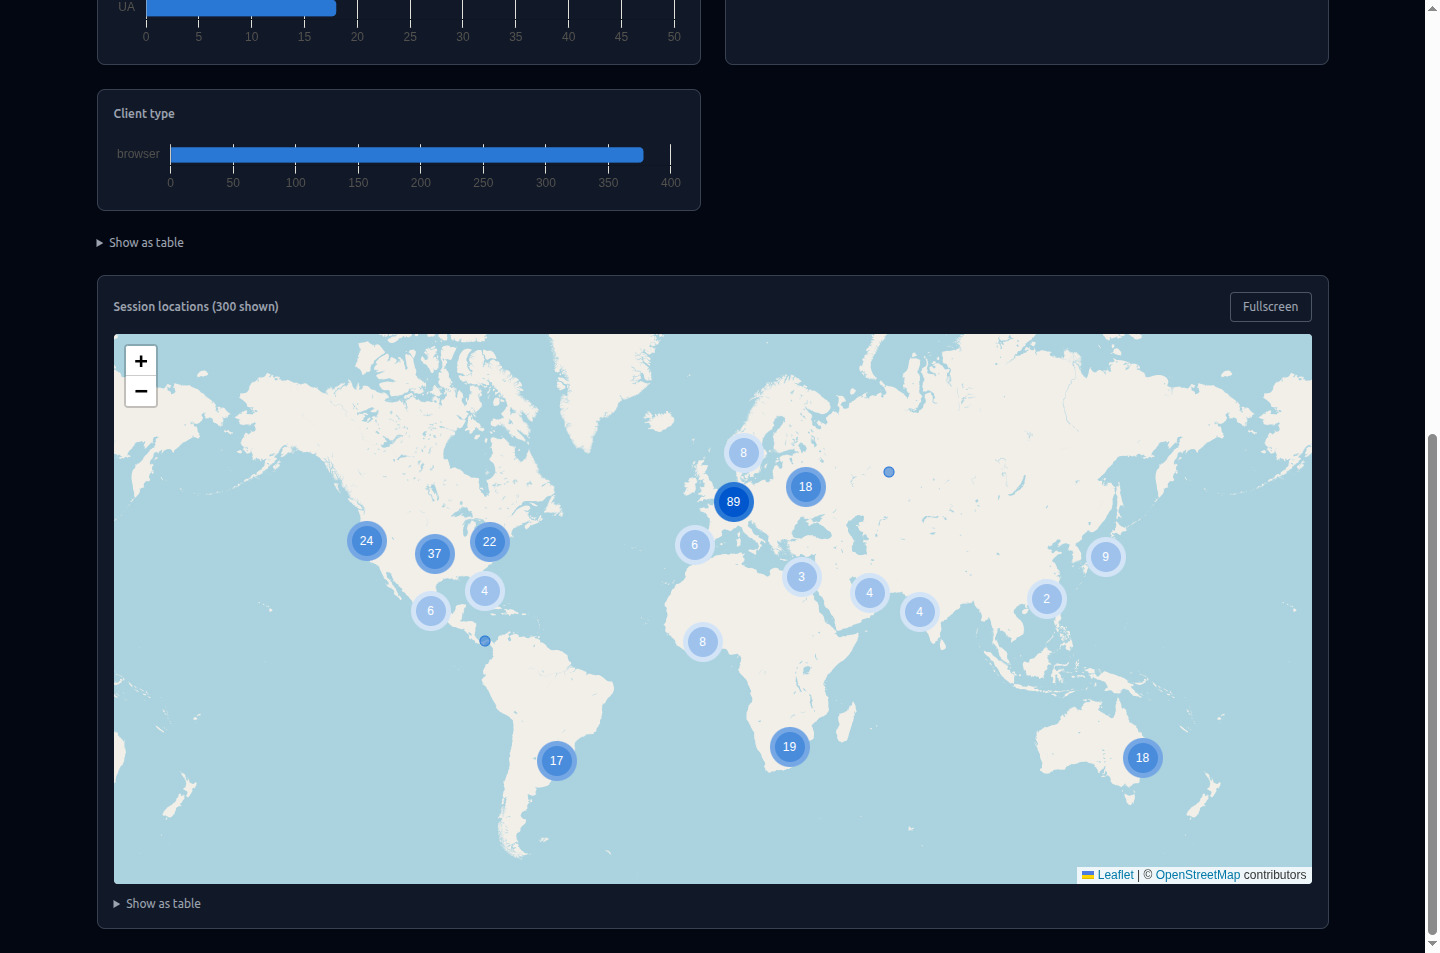Click the UA bar in the country chart
This screenshot has width=1440, height=953.
241,8
